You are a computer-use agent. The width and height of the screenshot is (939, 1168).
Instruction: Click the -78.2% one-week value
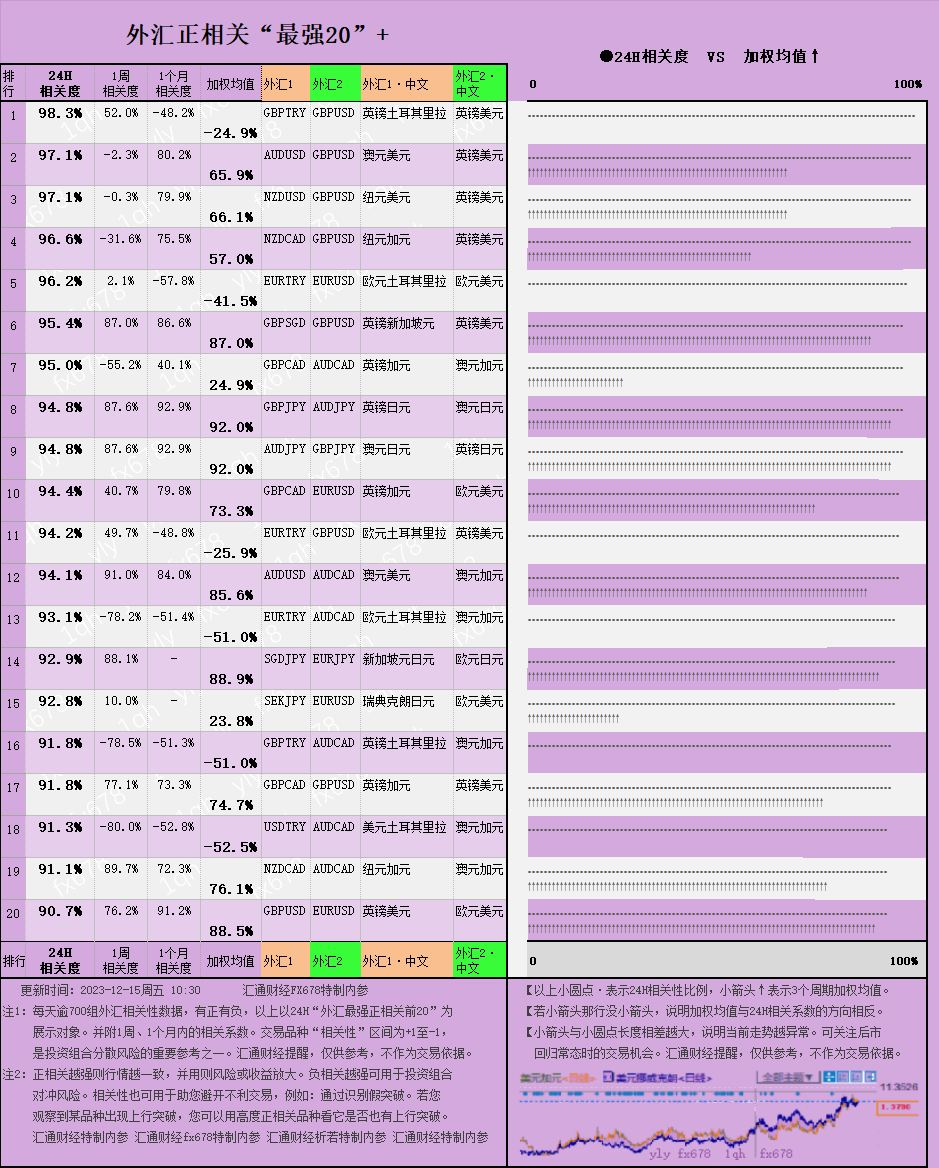point(121,617)
